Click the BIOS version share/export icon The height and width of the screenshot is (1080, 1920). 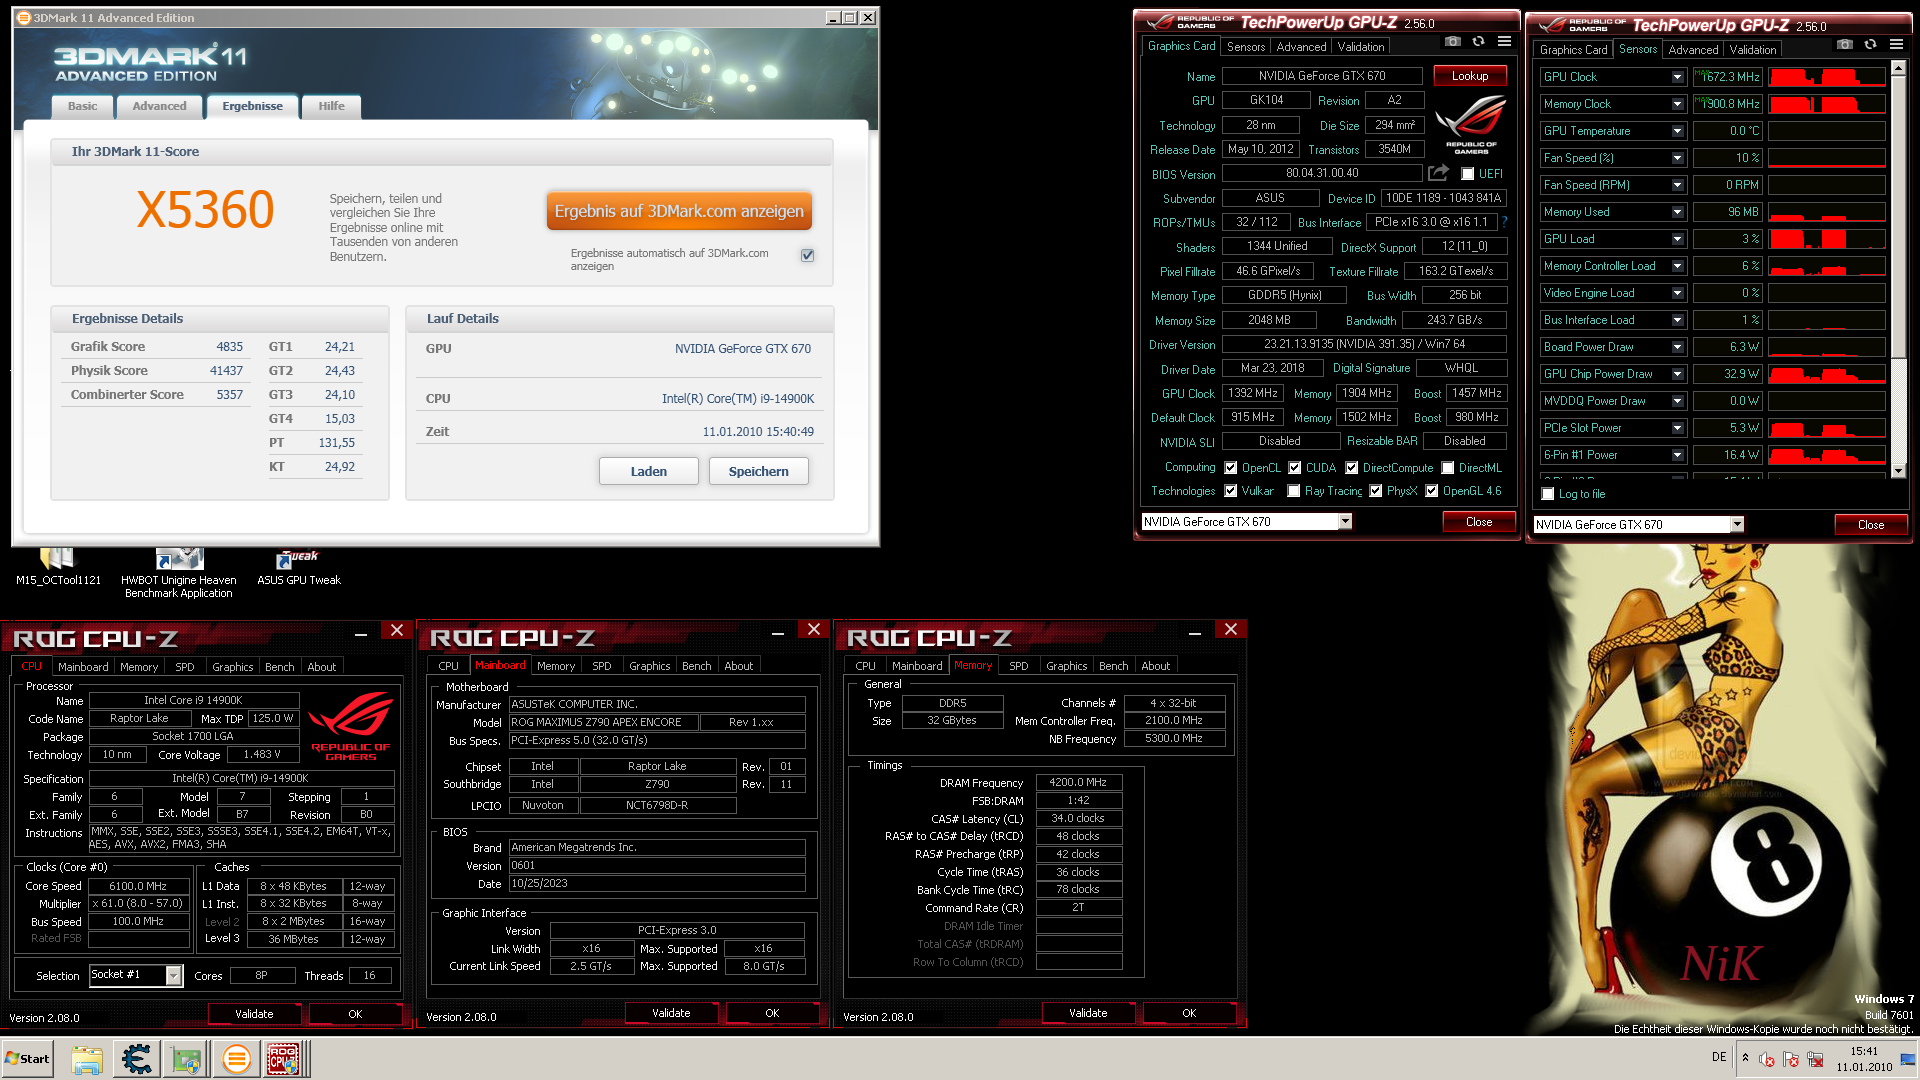1438,173
